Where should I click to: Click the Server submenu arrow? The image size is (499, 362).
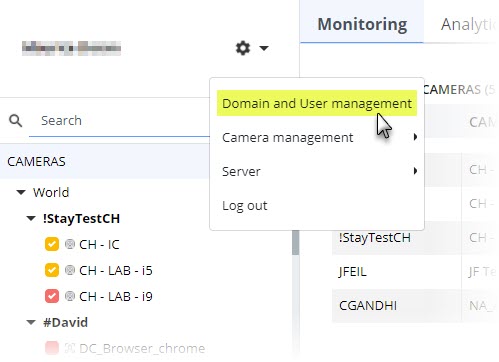(415, 171)
